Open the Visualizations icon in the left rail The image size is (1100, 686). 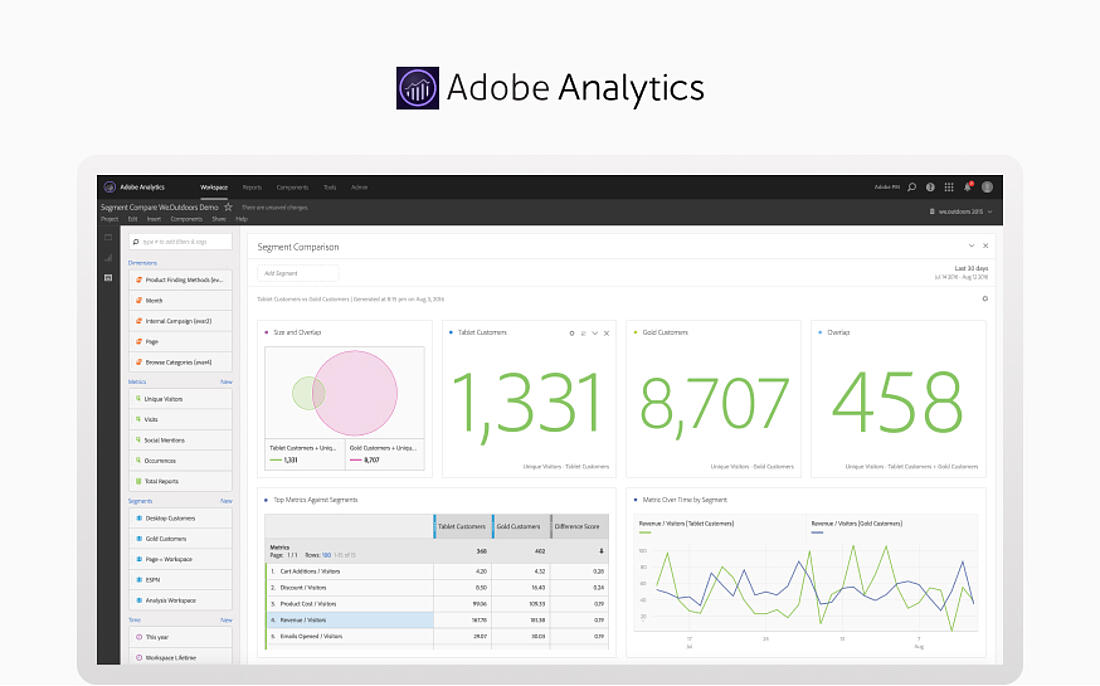pyautogui.click(x=108, y=257)
